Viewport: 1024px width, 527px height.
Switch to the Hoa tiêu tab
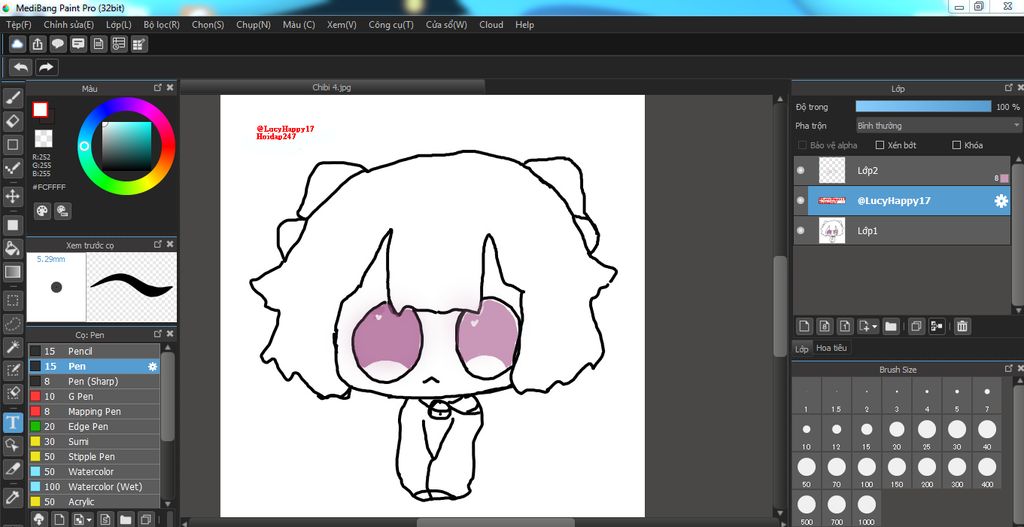click(x=831, y=348)
